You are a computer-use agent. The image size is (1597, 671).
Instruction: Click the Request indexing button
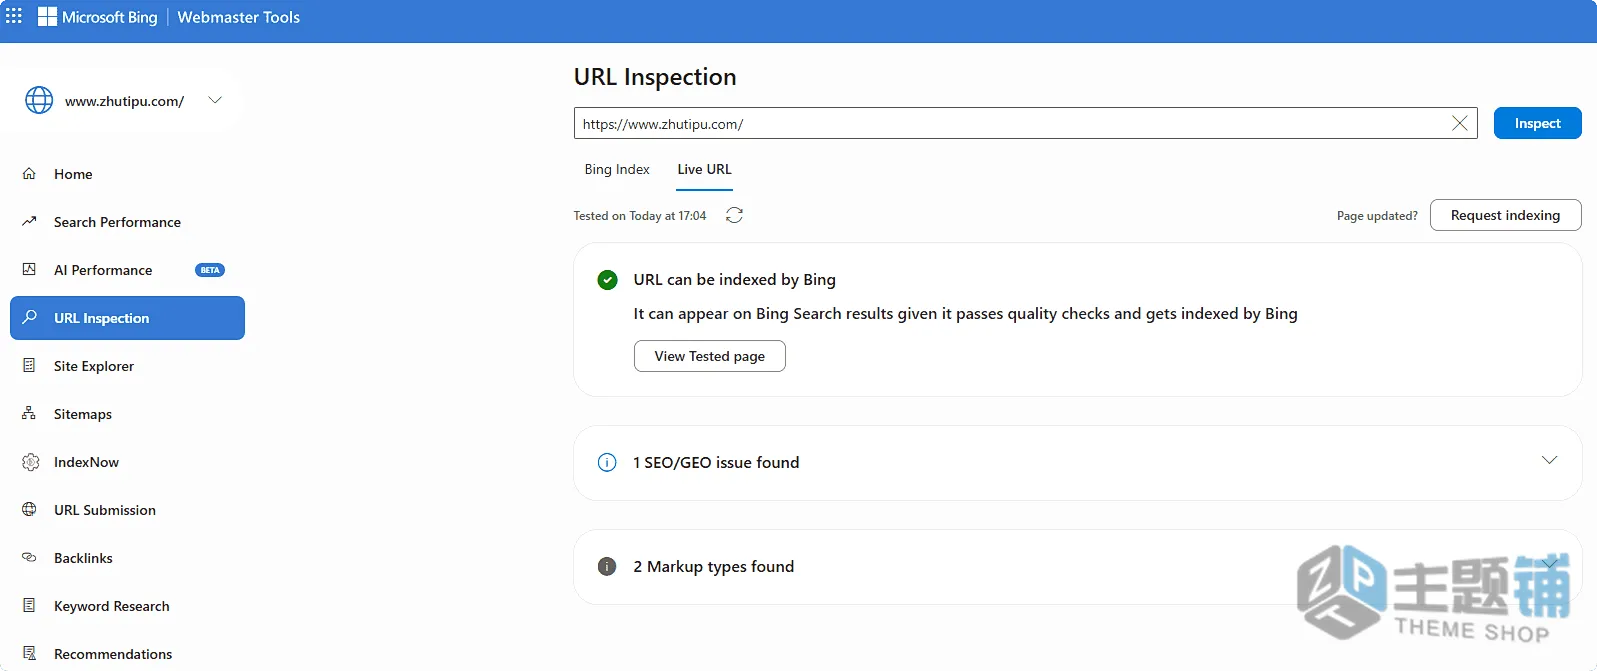tap(1505, 215)
